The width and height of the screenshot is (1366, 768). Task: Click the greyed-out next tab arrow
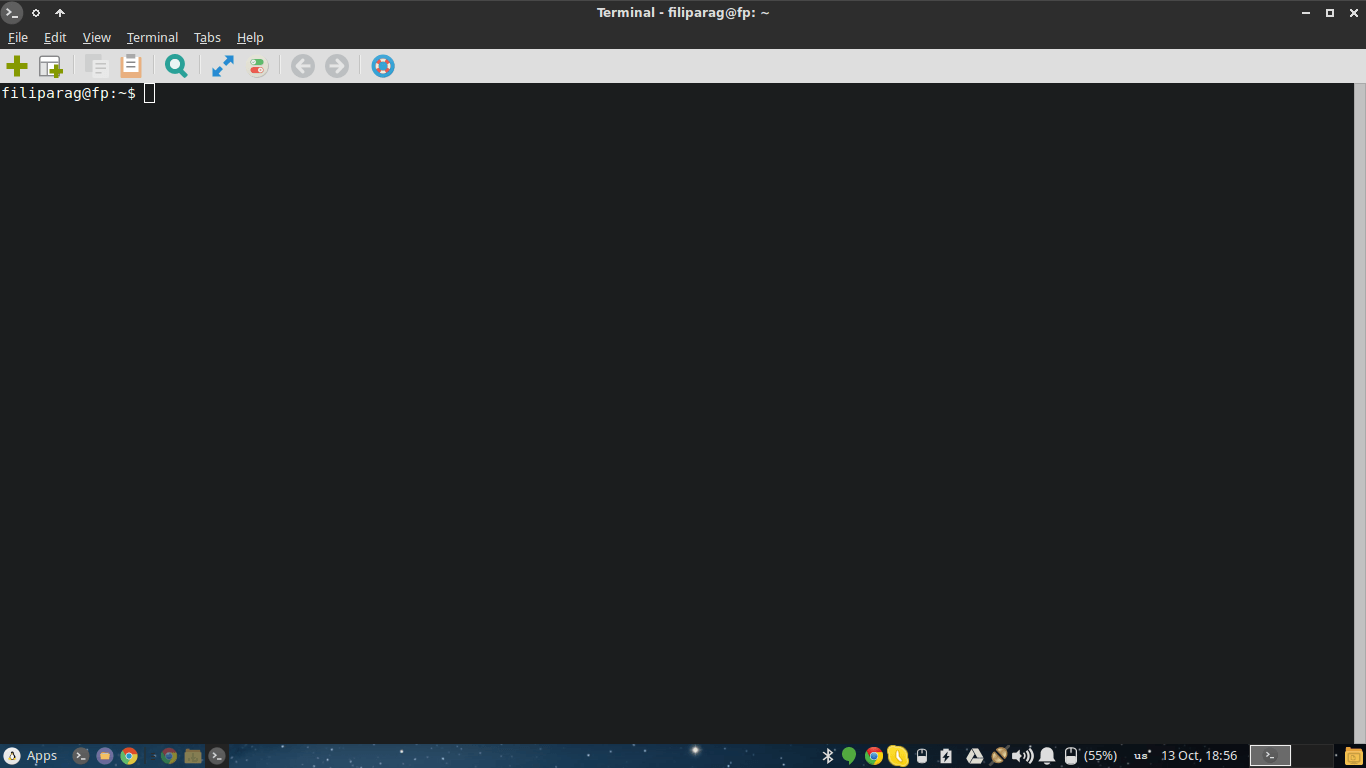tap(337, 66)
